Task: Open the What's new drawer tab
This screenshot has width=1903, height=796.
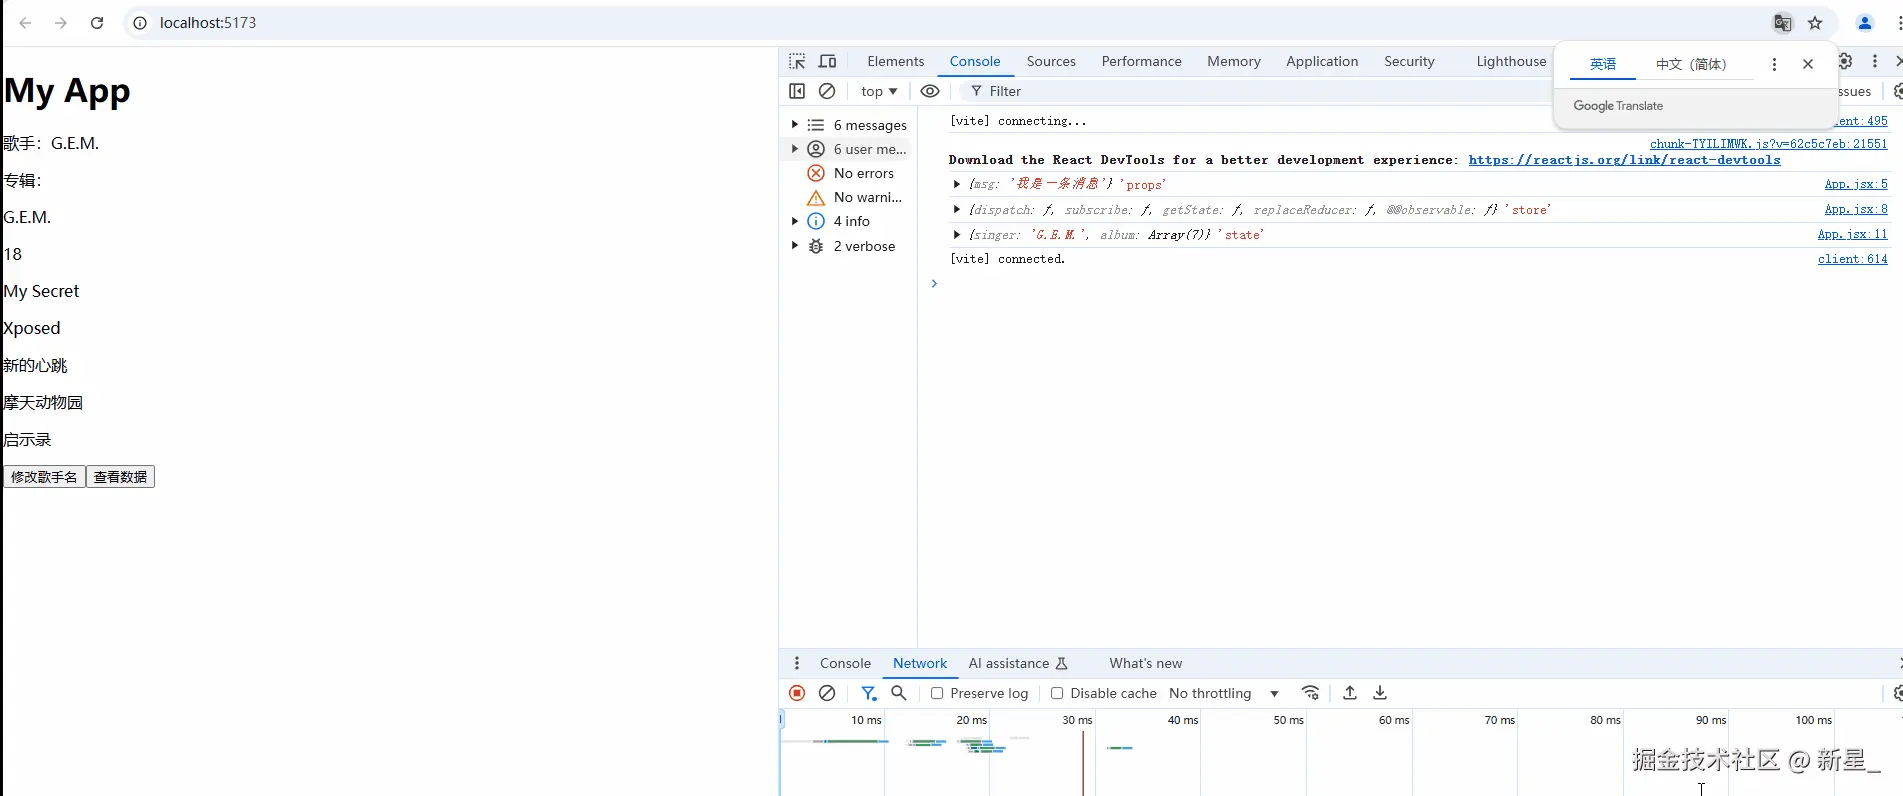Action: pyautogui.click(x=1145, y=663)
